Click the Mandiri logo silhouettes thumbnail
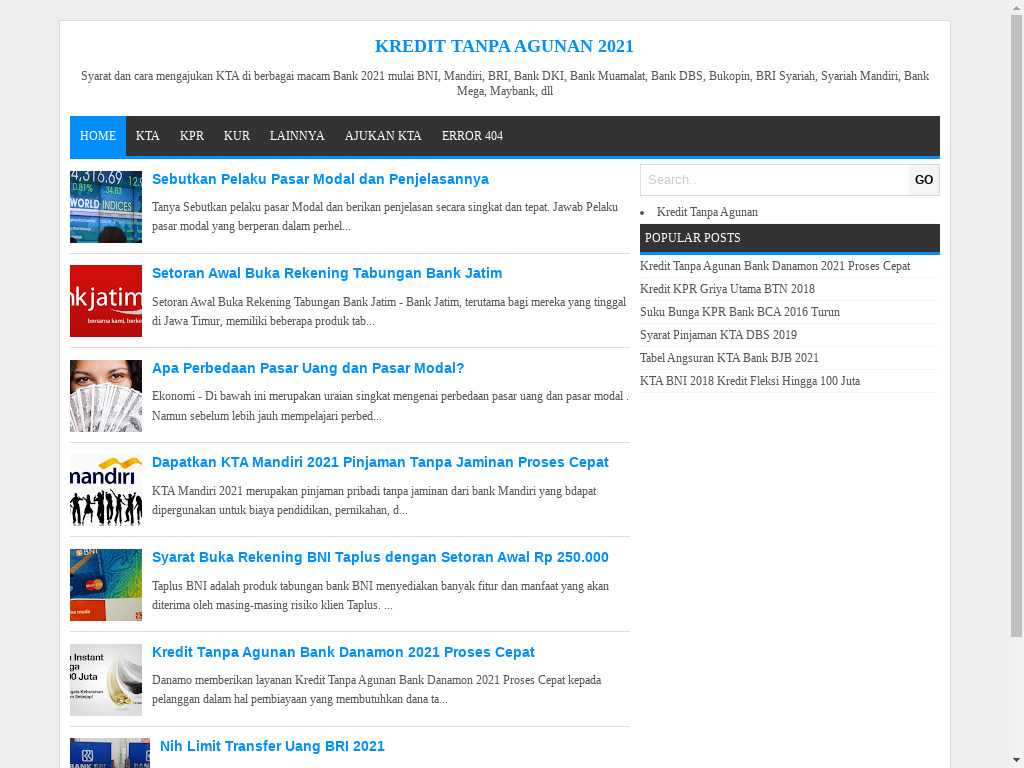This screenshot has width=1024, height=768. tap(106, 490)
